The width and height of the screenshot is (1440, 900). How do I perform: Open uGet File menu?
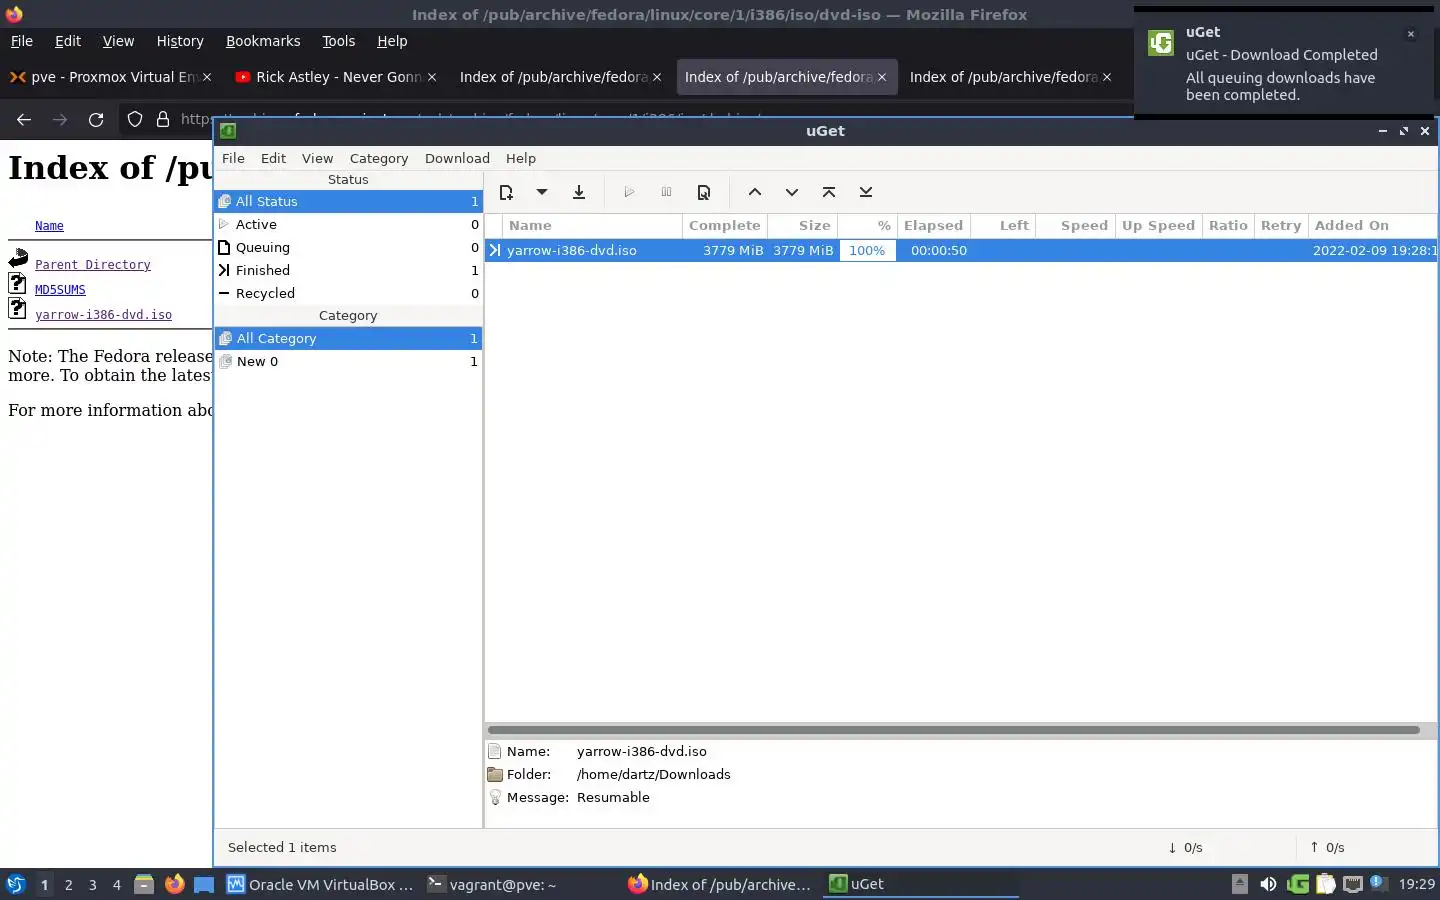[233, 158]
